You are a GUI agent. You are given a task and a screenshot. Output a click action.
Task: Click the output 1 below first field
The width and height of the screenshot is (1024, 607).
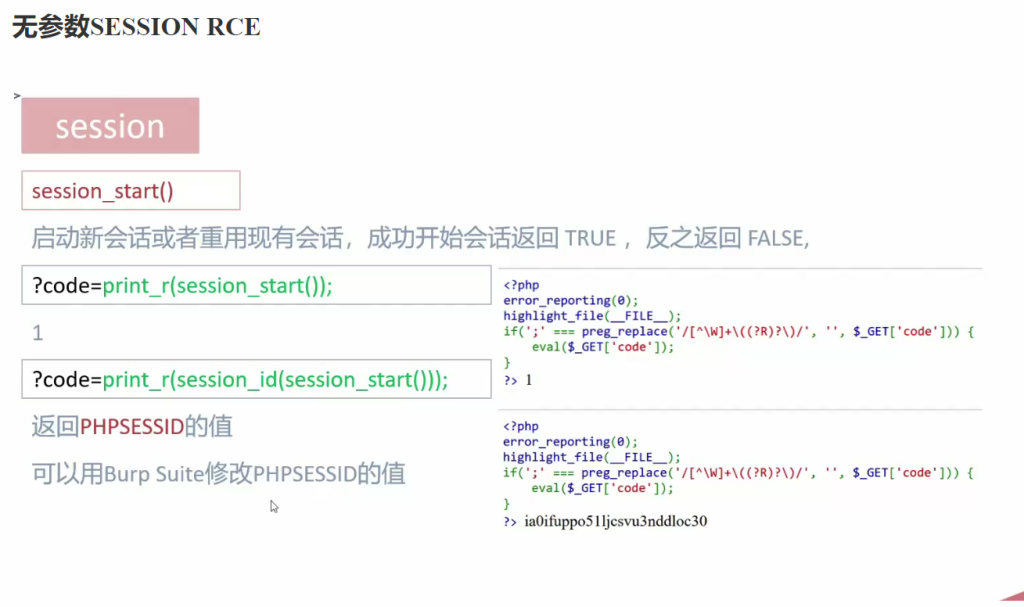tap(38, 333)
